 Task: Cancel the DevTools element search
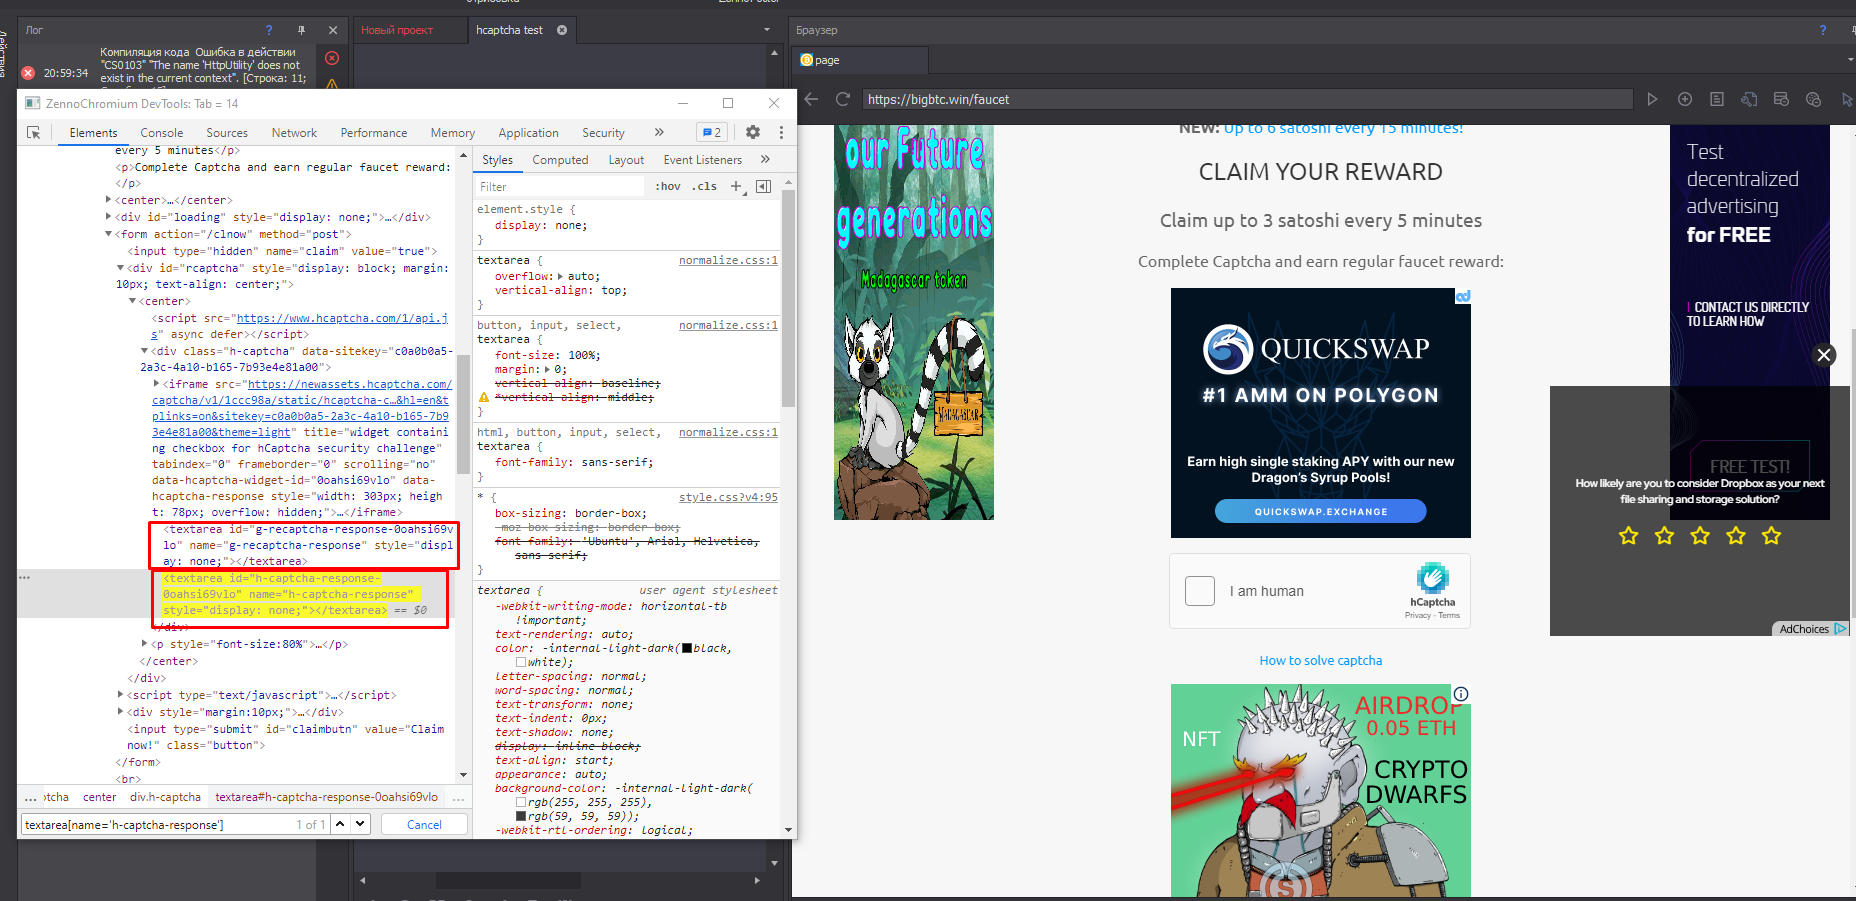tap(424, 825)
